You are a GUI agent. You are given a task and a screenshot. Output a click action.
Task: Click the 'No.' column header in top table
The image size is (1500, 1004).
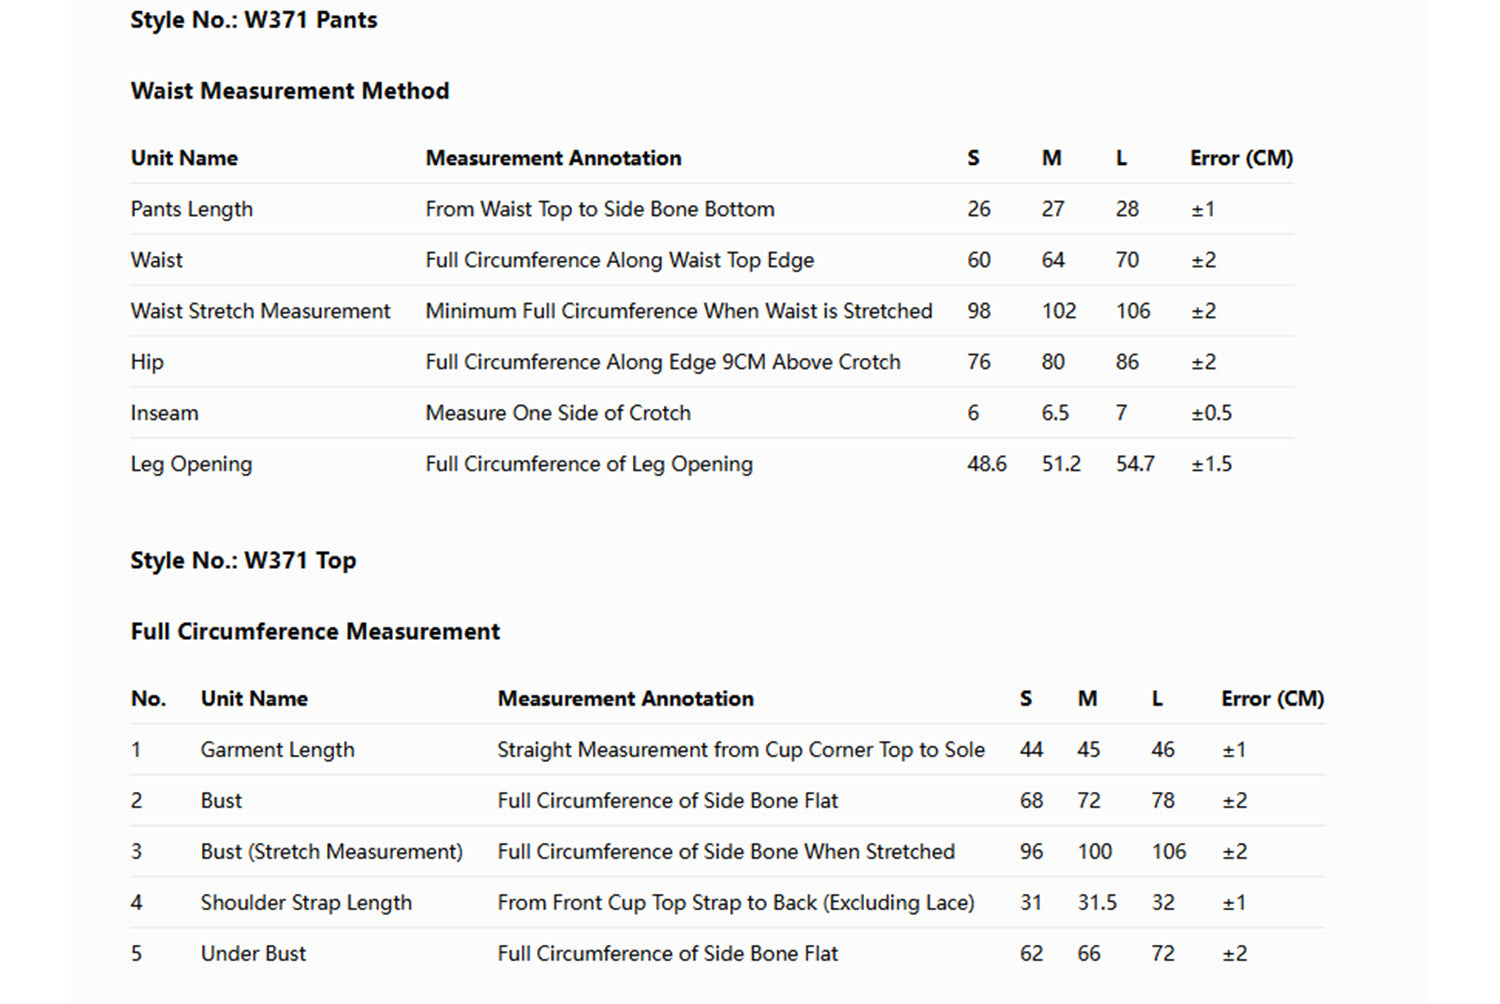[148, 699]
